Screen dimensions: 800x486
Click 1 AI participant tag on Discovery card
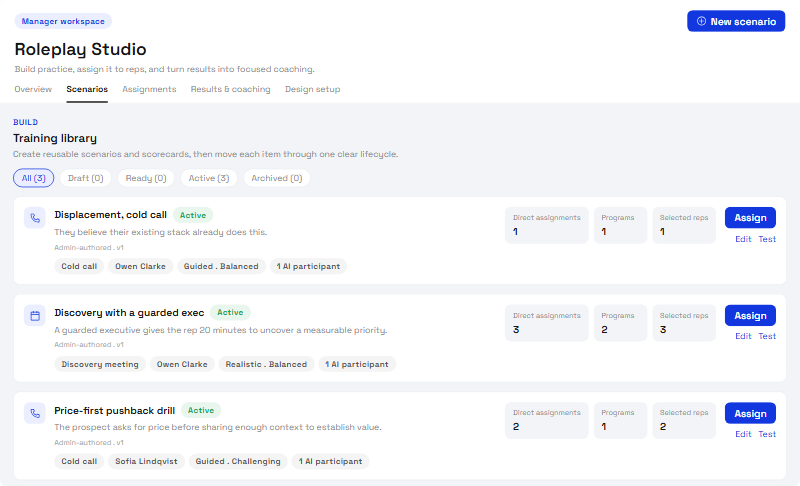[x=357, y=364]
